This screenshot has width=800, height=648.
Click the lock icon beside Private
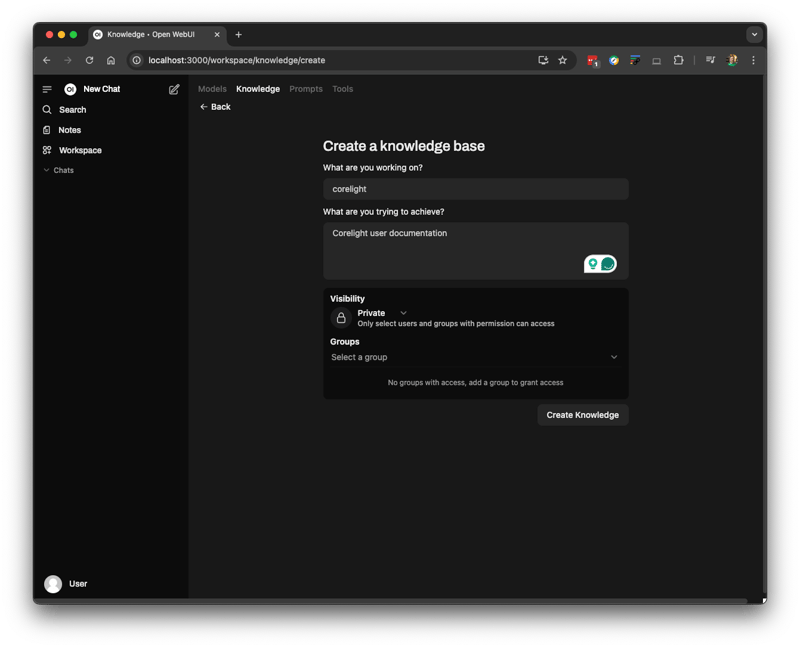click(341, 318)
